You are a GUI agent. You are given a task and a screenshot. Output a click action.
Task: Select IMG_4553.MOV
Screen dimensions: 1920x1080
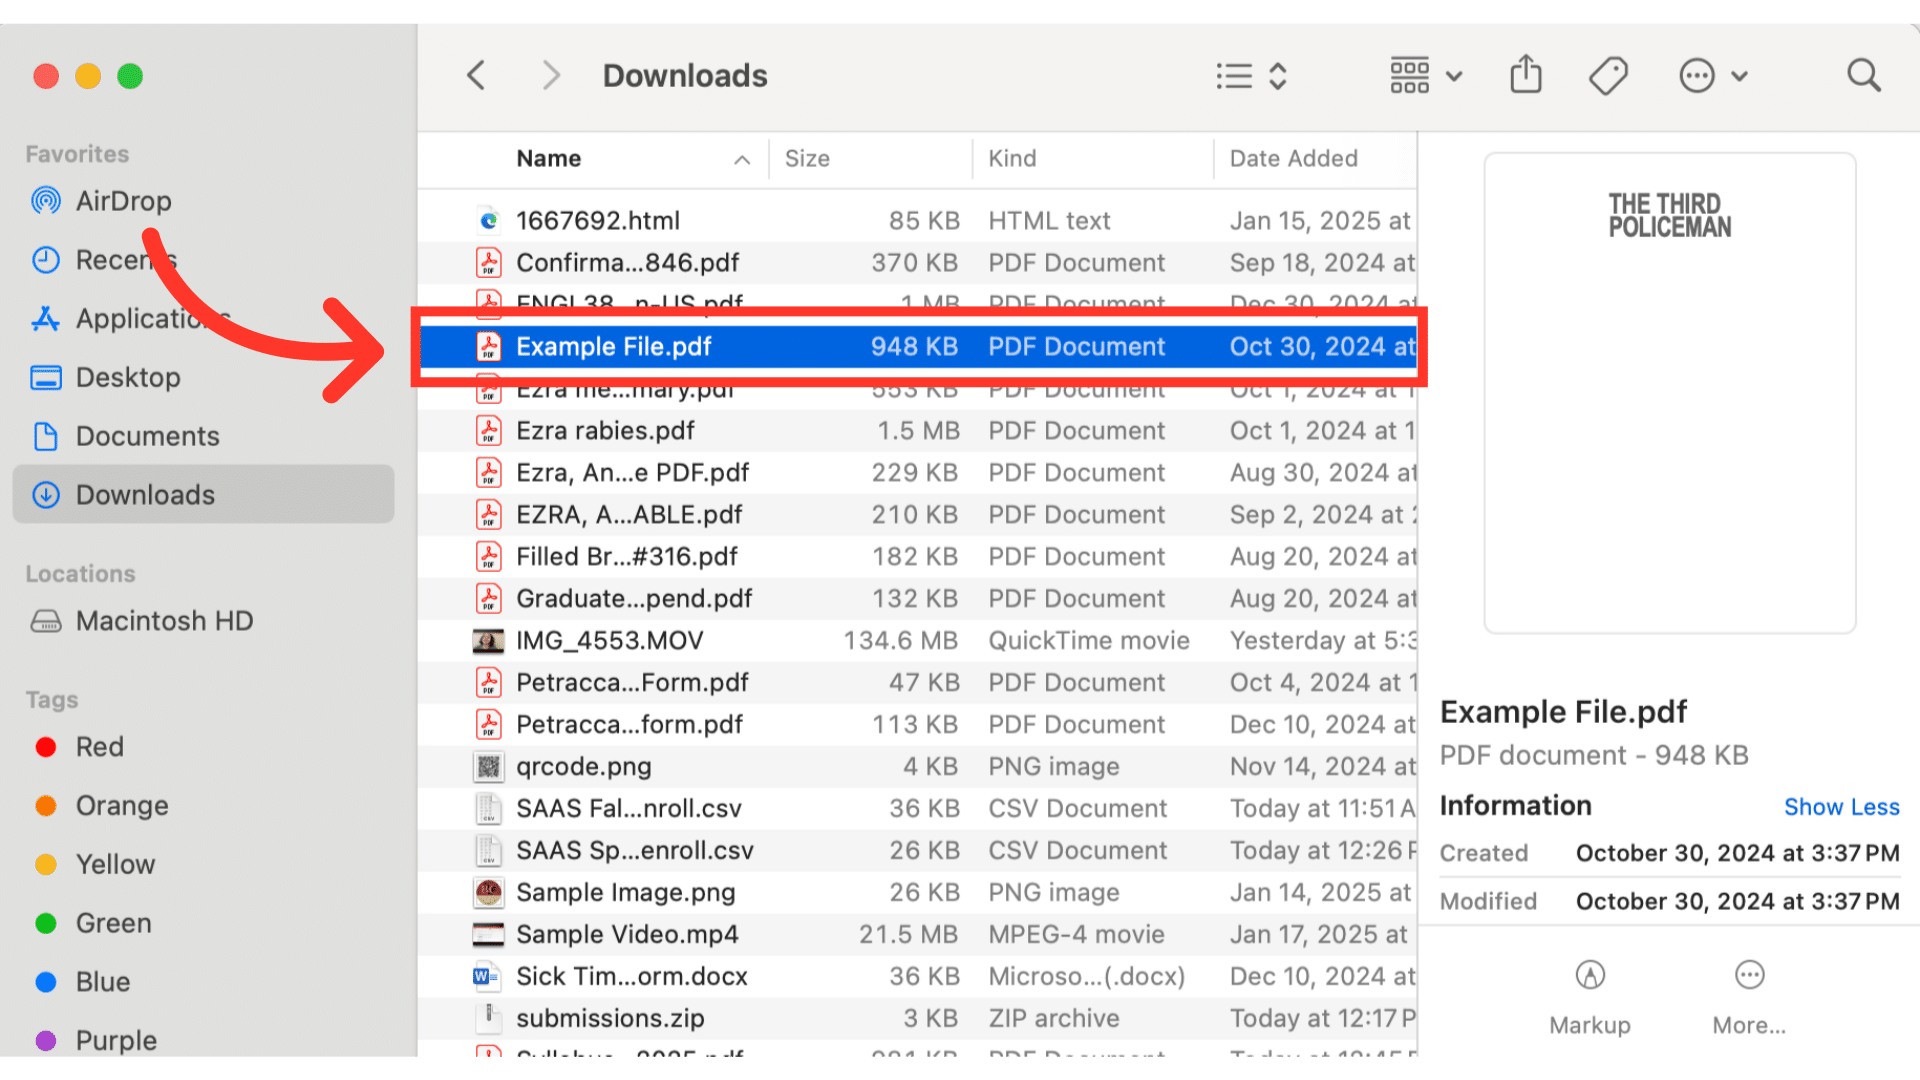coord(918,641)
